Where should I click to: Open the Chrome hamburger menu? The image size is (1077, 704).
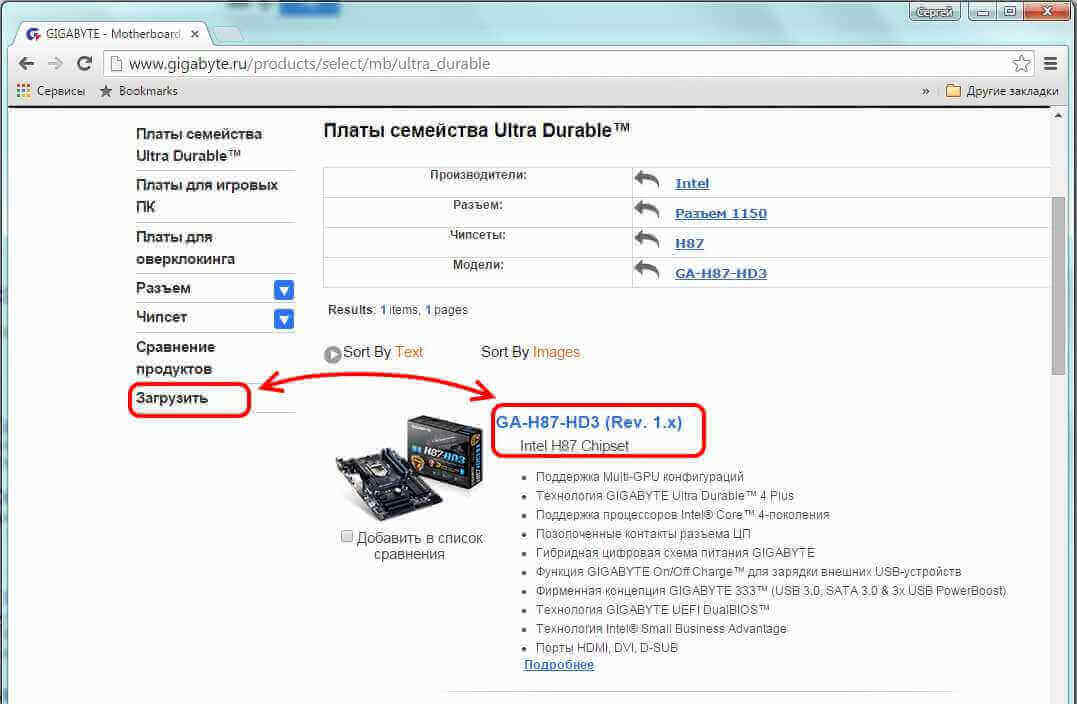tap(1050, 64)
